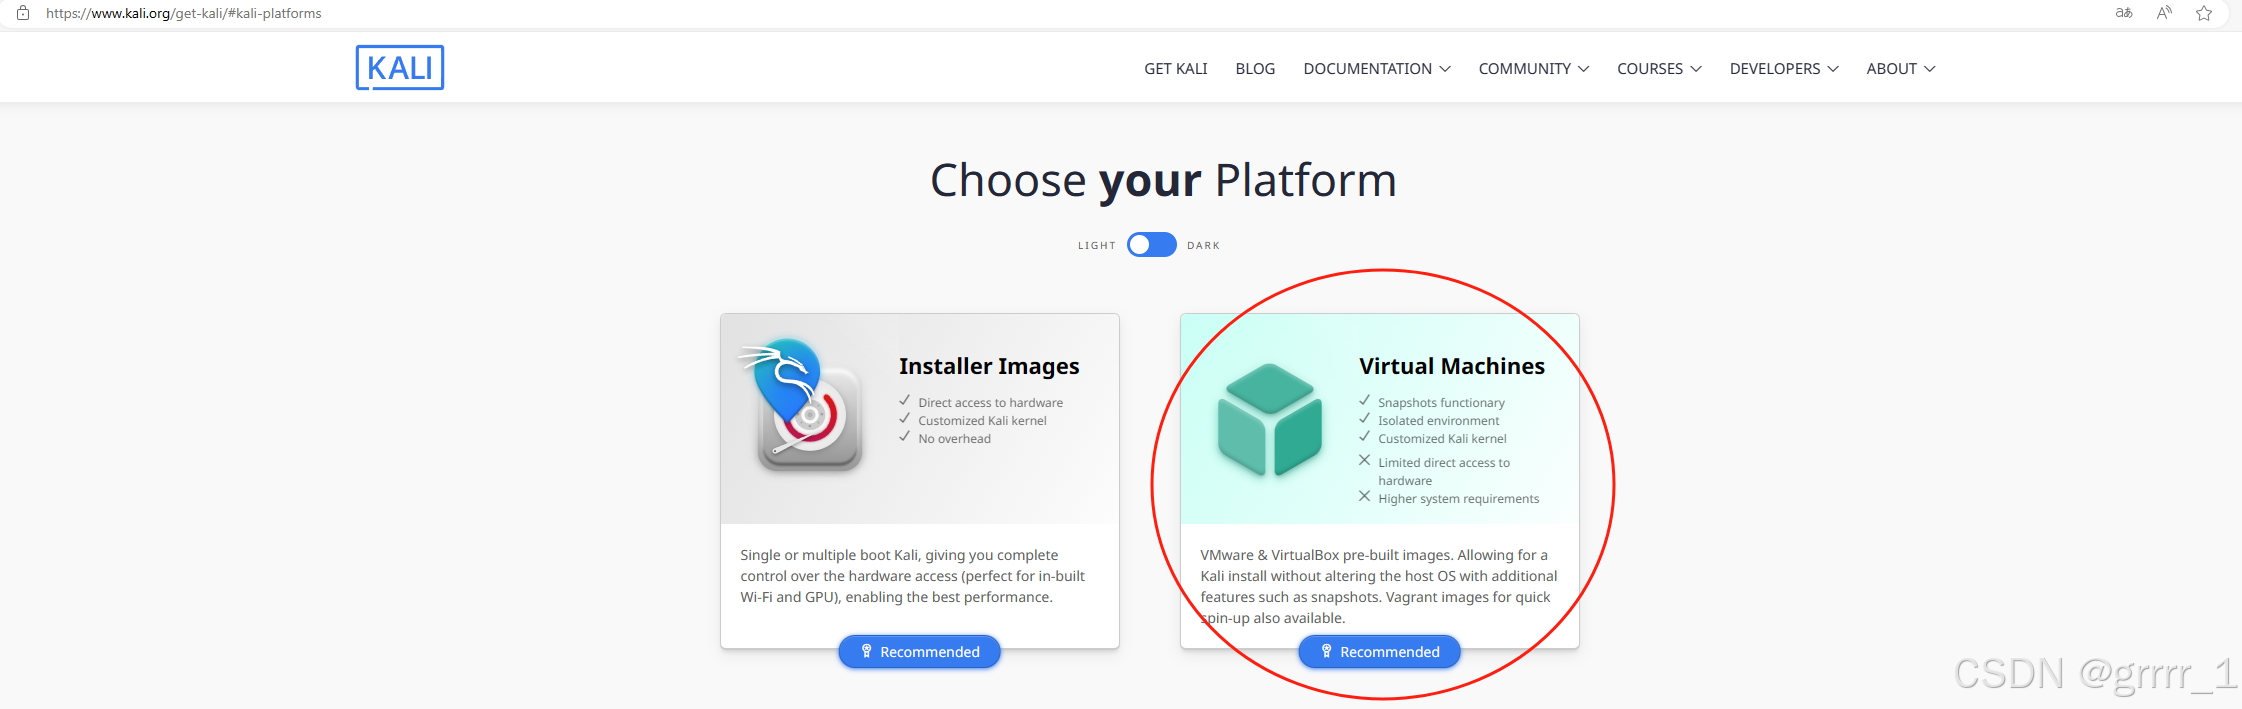
Task: Click the Installer Images disk icon
Action: [x=802, y=405]
